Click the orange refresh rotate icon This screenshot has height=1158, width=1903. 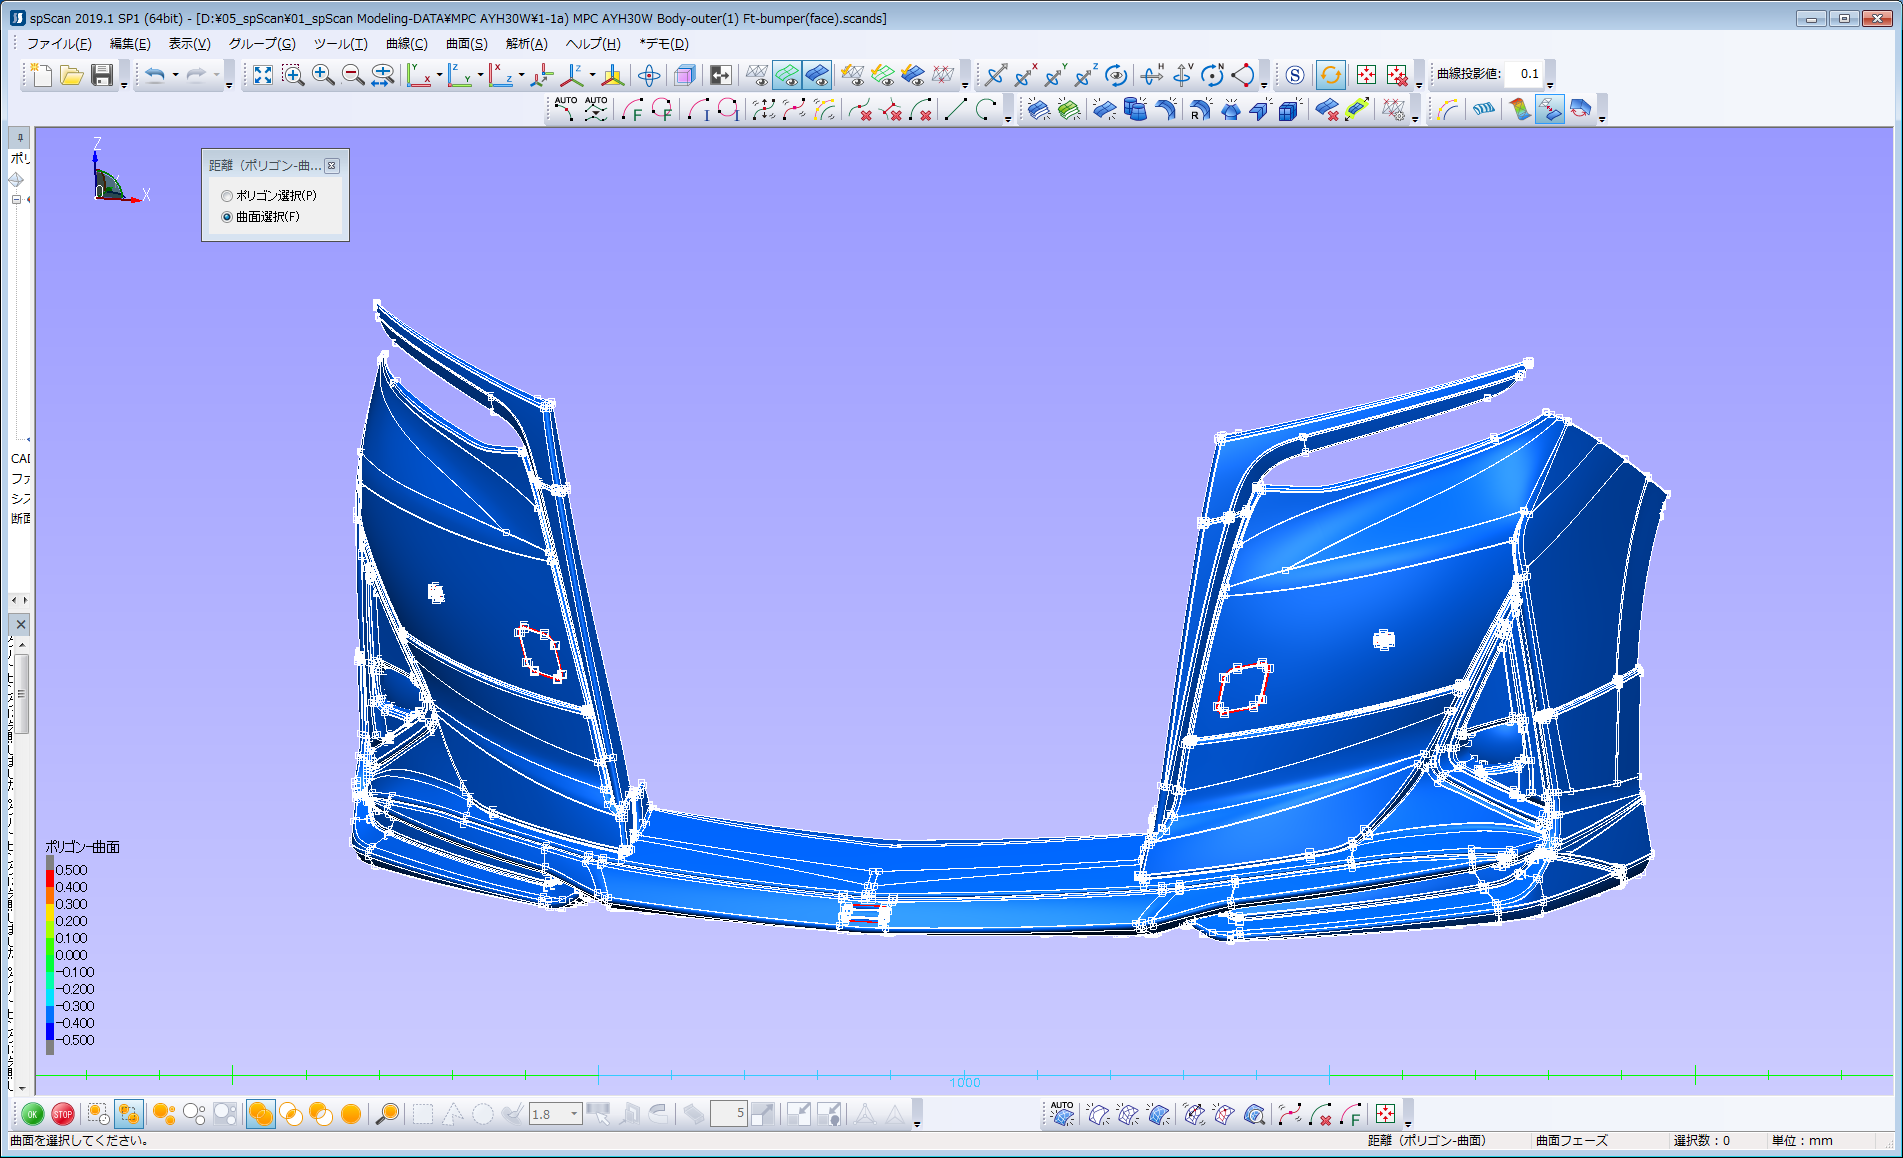coord(1330,75)
